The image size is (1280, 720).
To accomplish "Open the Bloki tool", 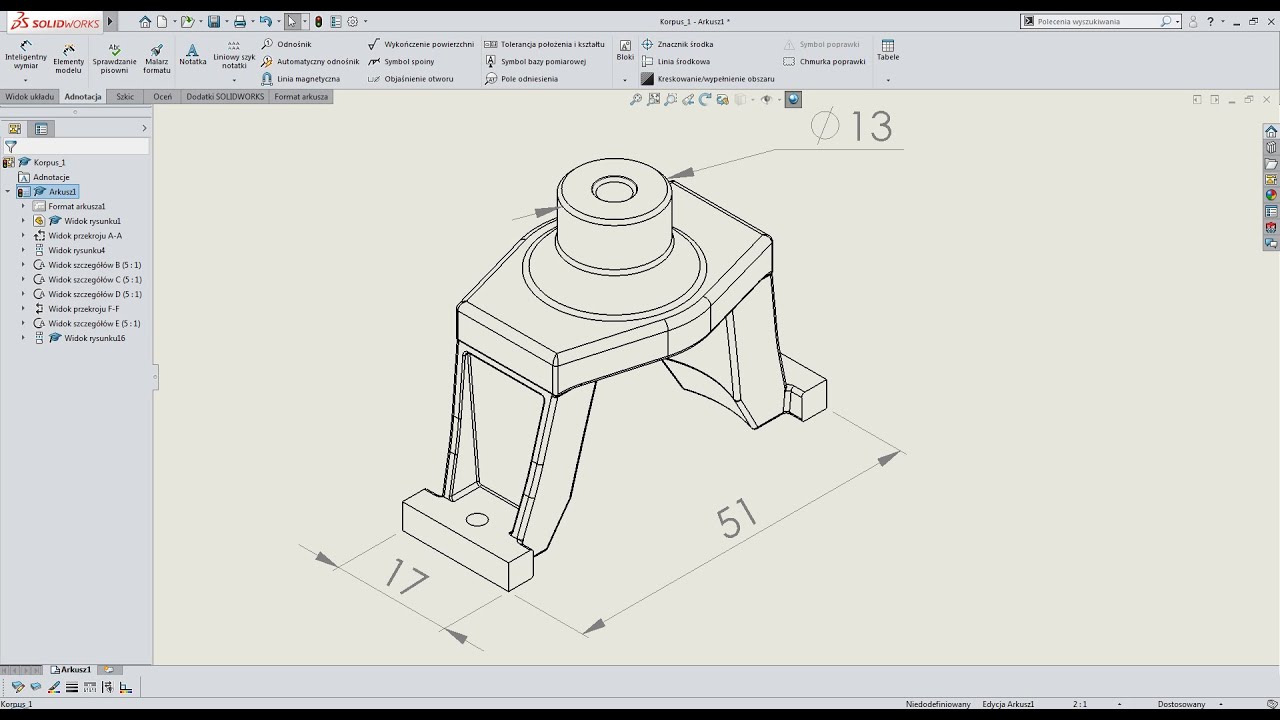I will (x=625, y=50).
